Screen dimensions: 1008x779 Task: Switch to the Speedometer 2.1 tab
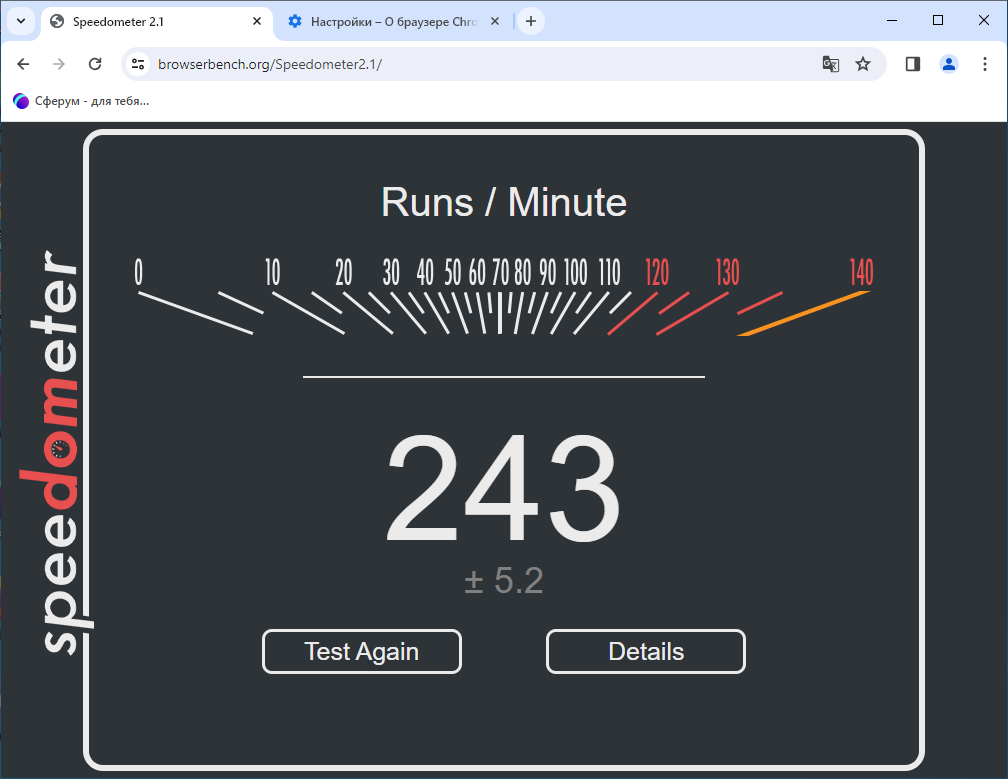point(158,21)
